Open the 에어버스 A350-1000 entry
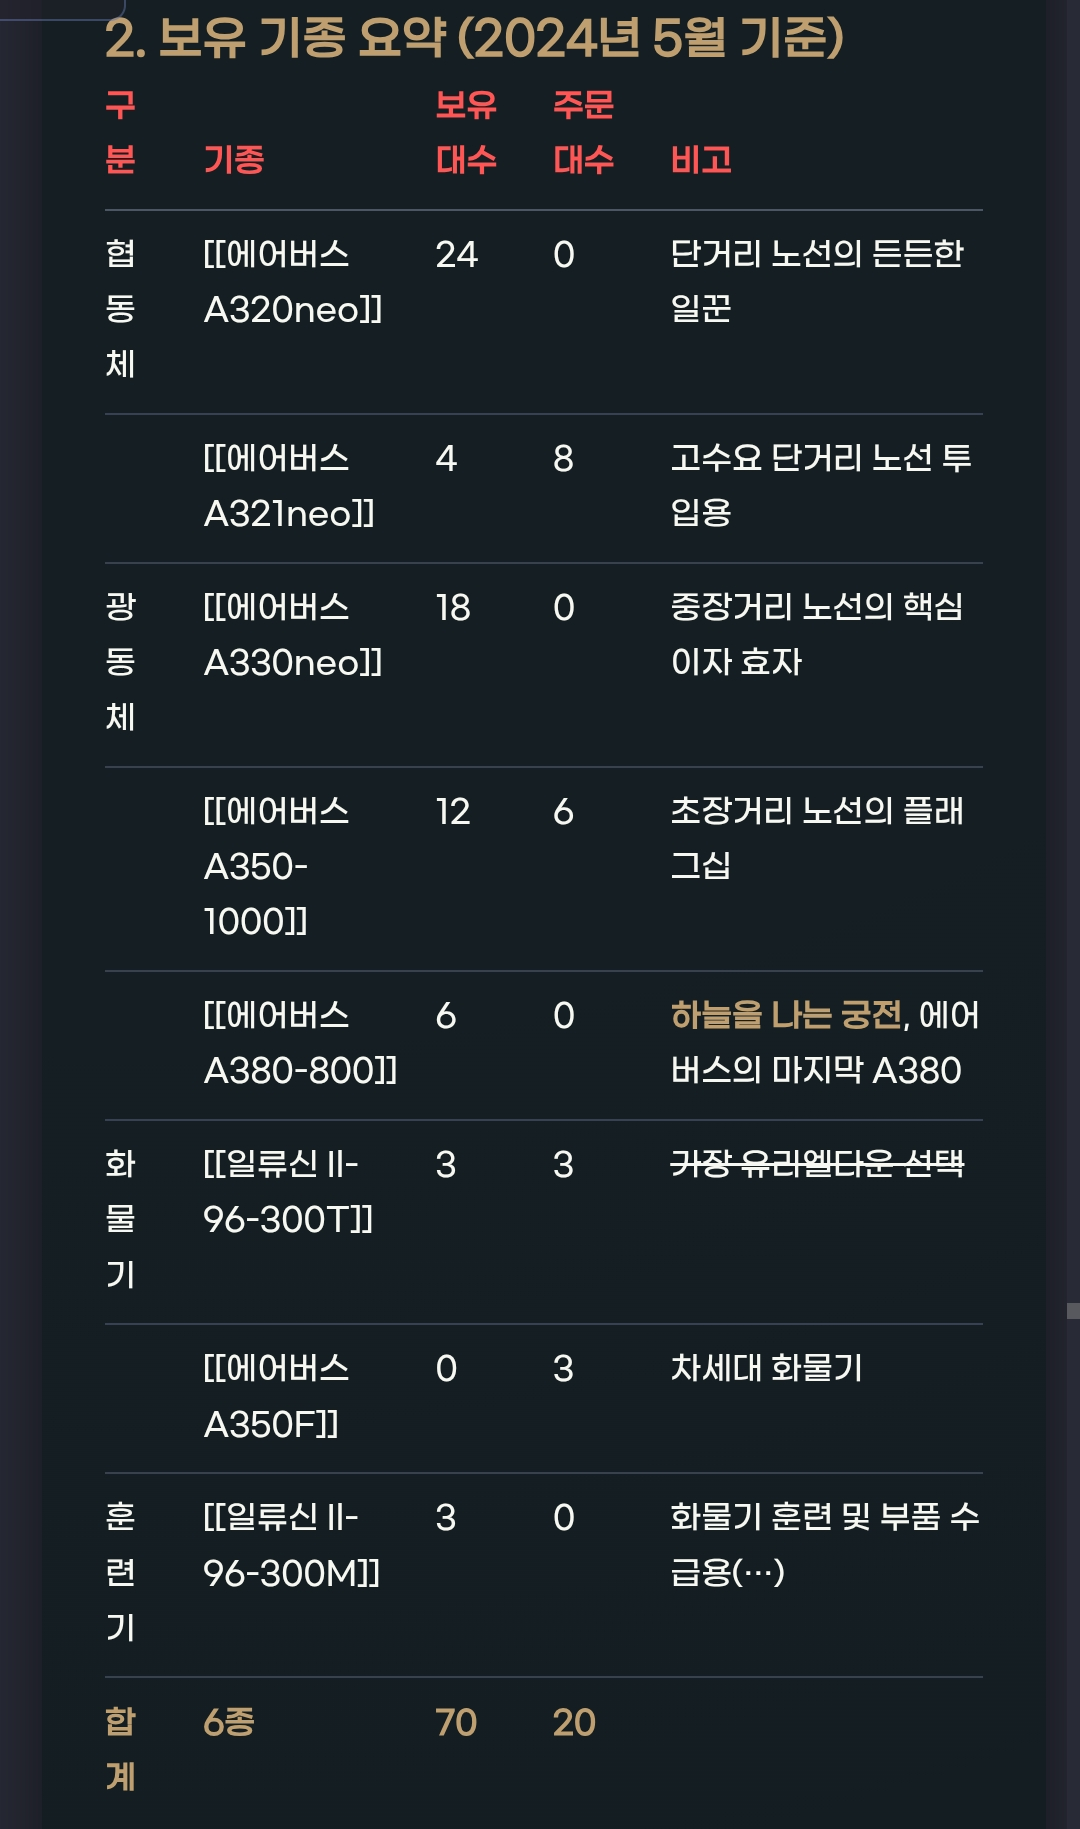Image resolution: width=1080 pixels, height=1829 pixels. click(x=276, y=866)
